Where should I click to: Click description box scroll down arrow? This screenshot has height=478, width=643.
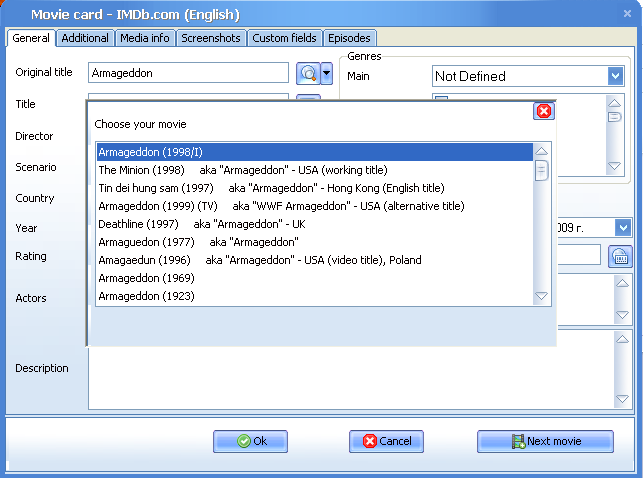(622, 399)
